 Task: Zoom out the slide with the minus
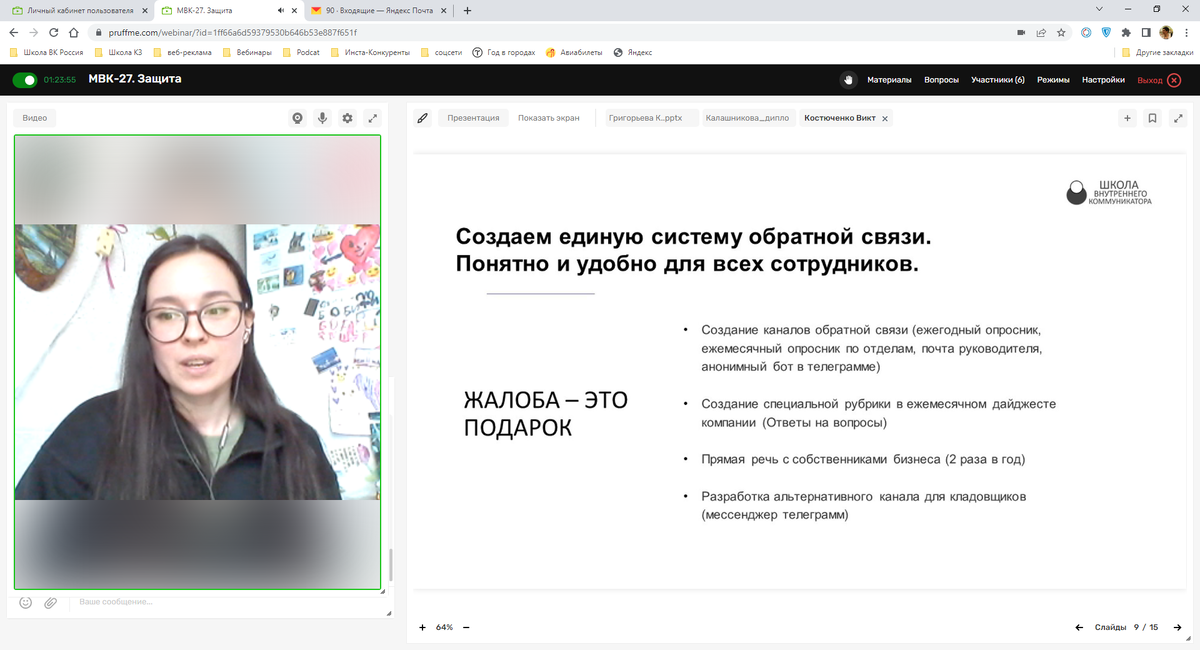[466, 627]
